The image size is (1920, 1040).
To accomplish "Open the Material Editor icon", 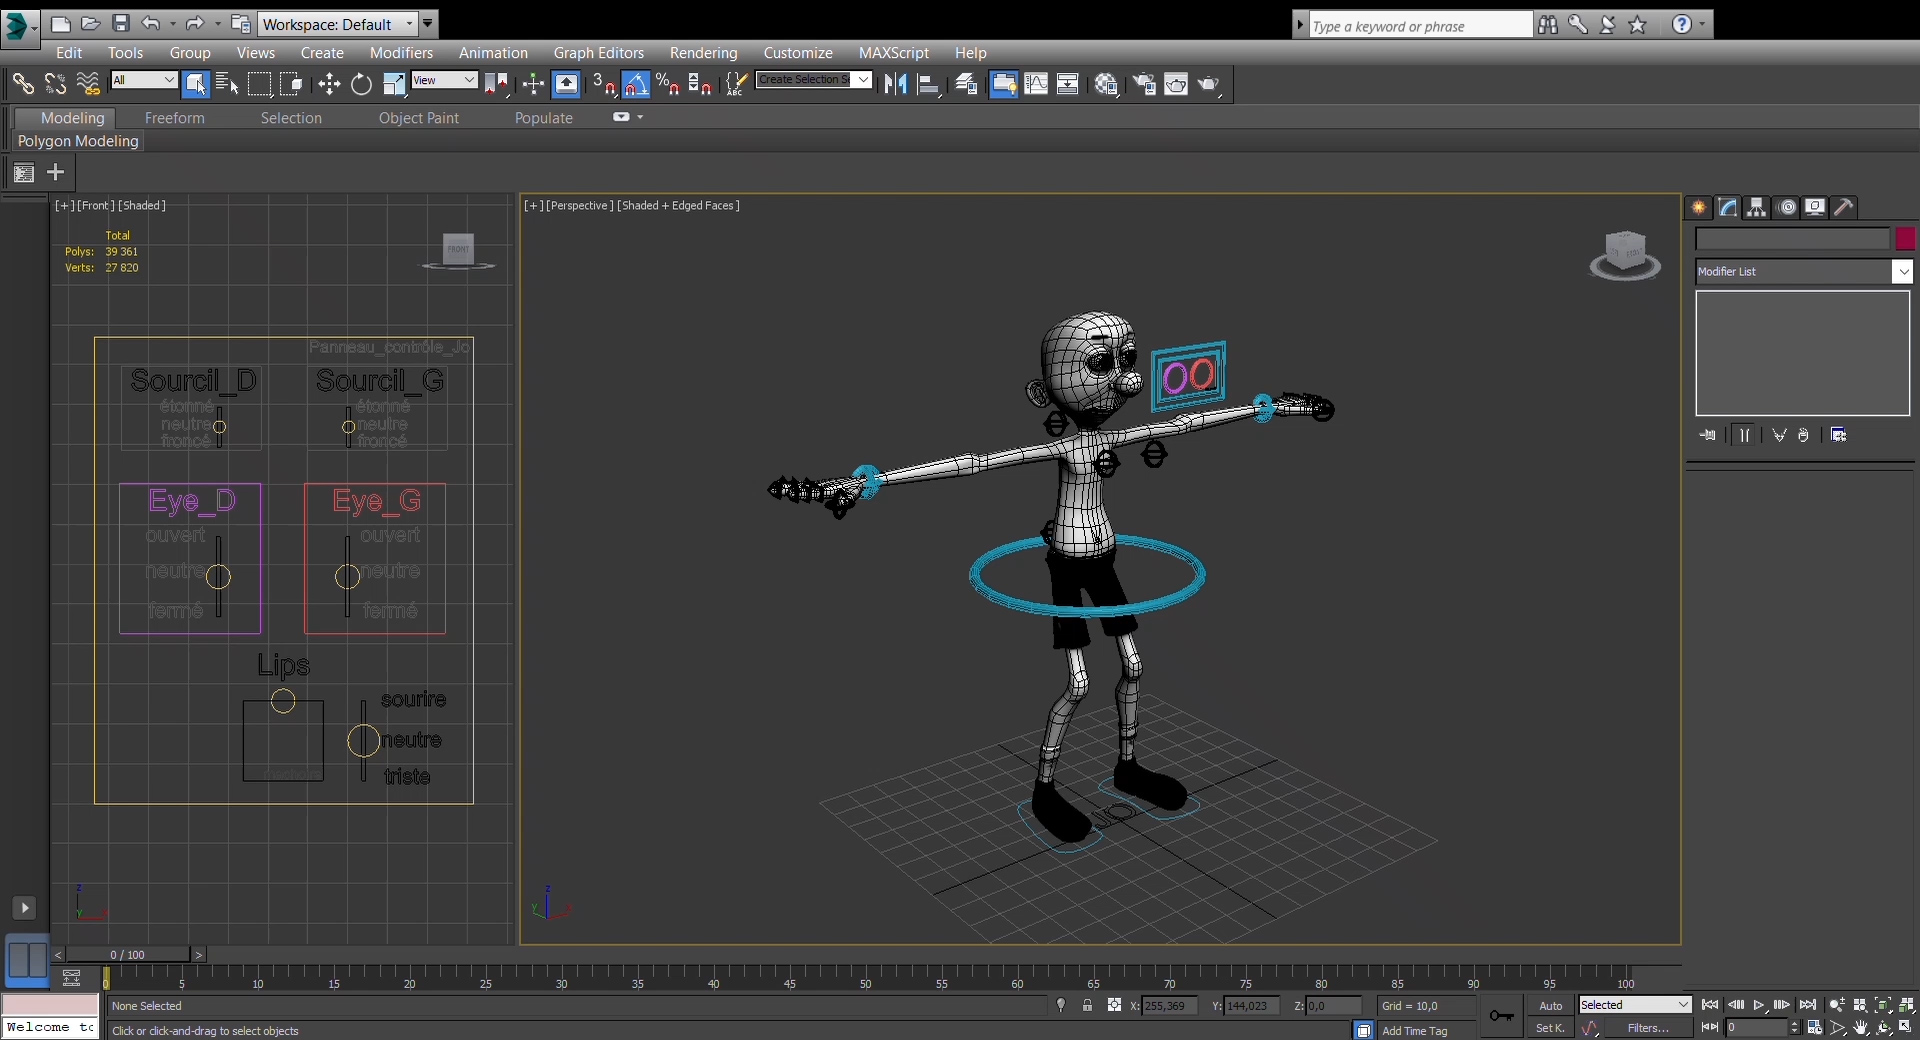I will point(1106,85).
